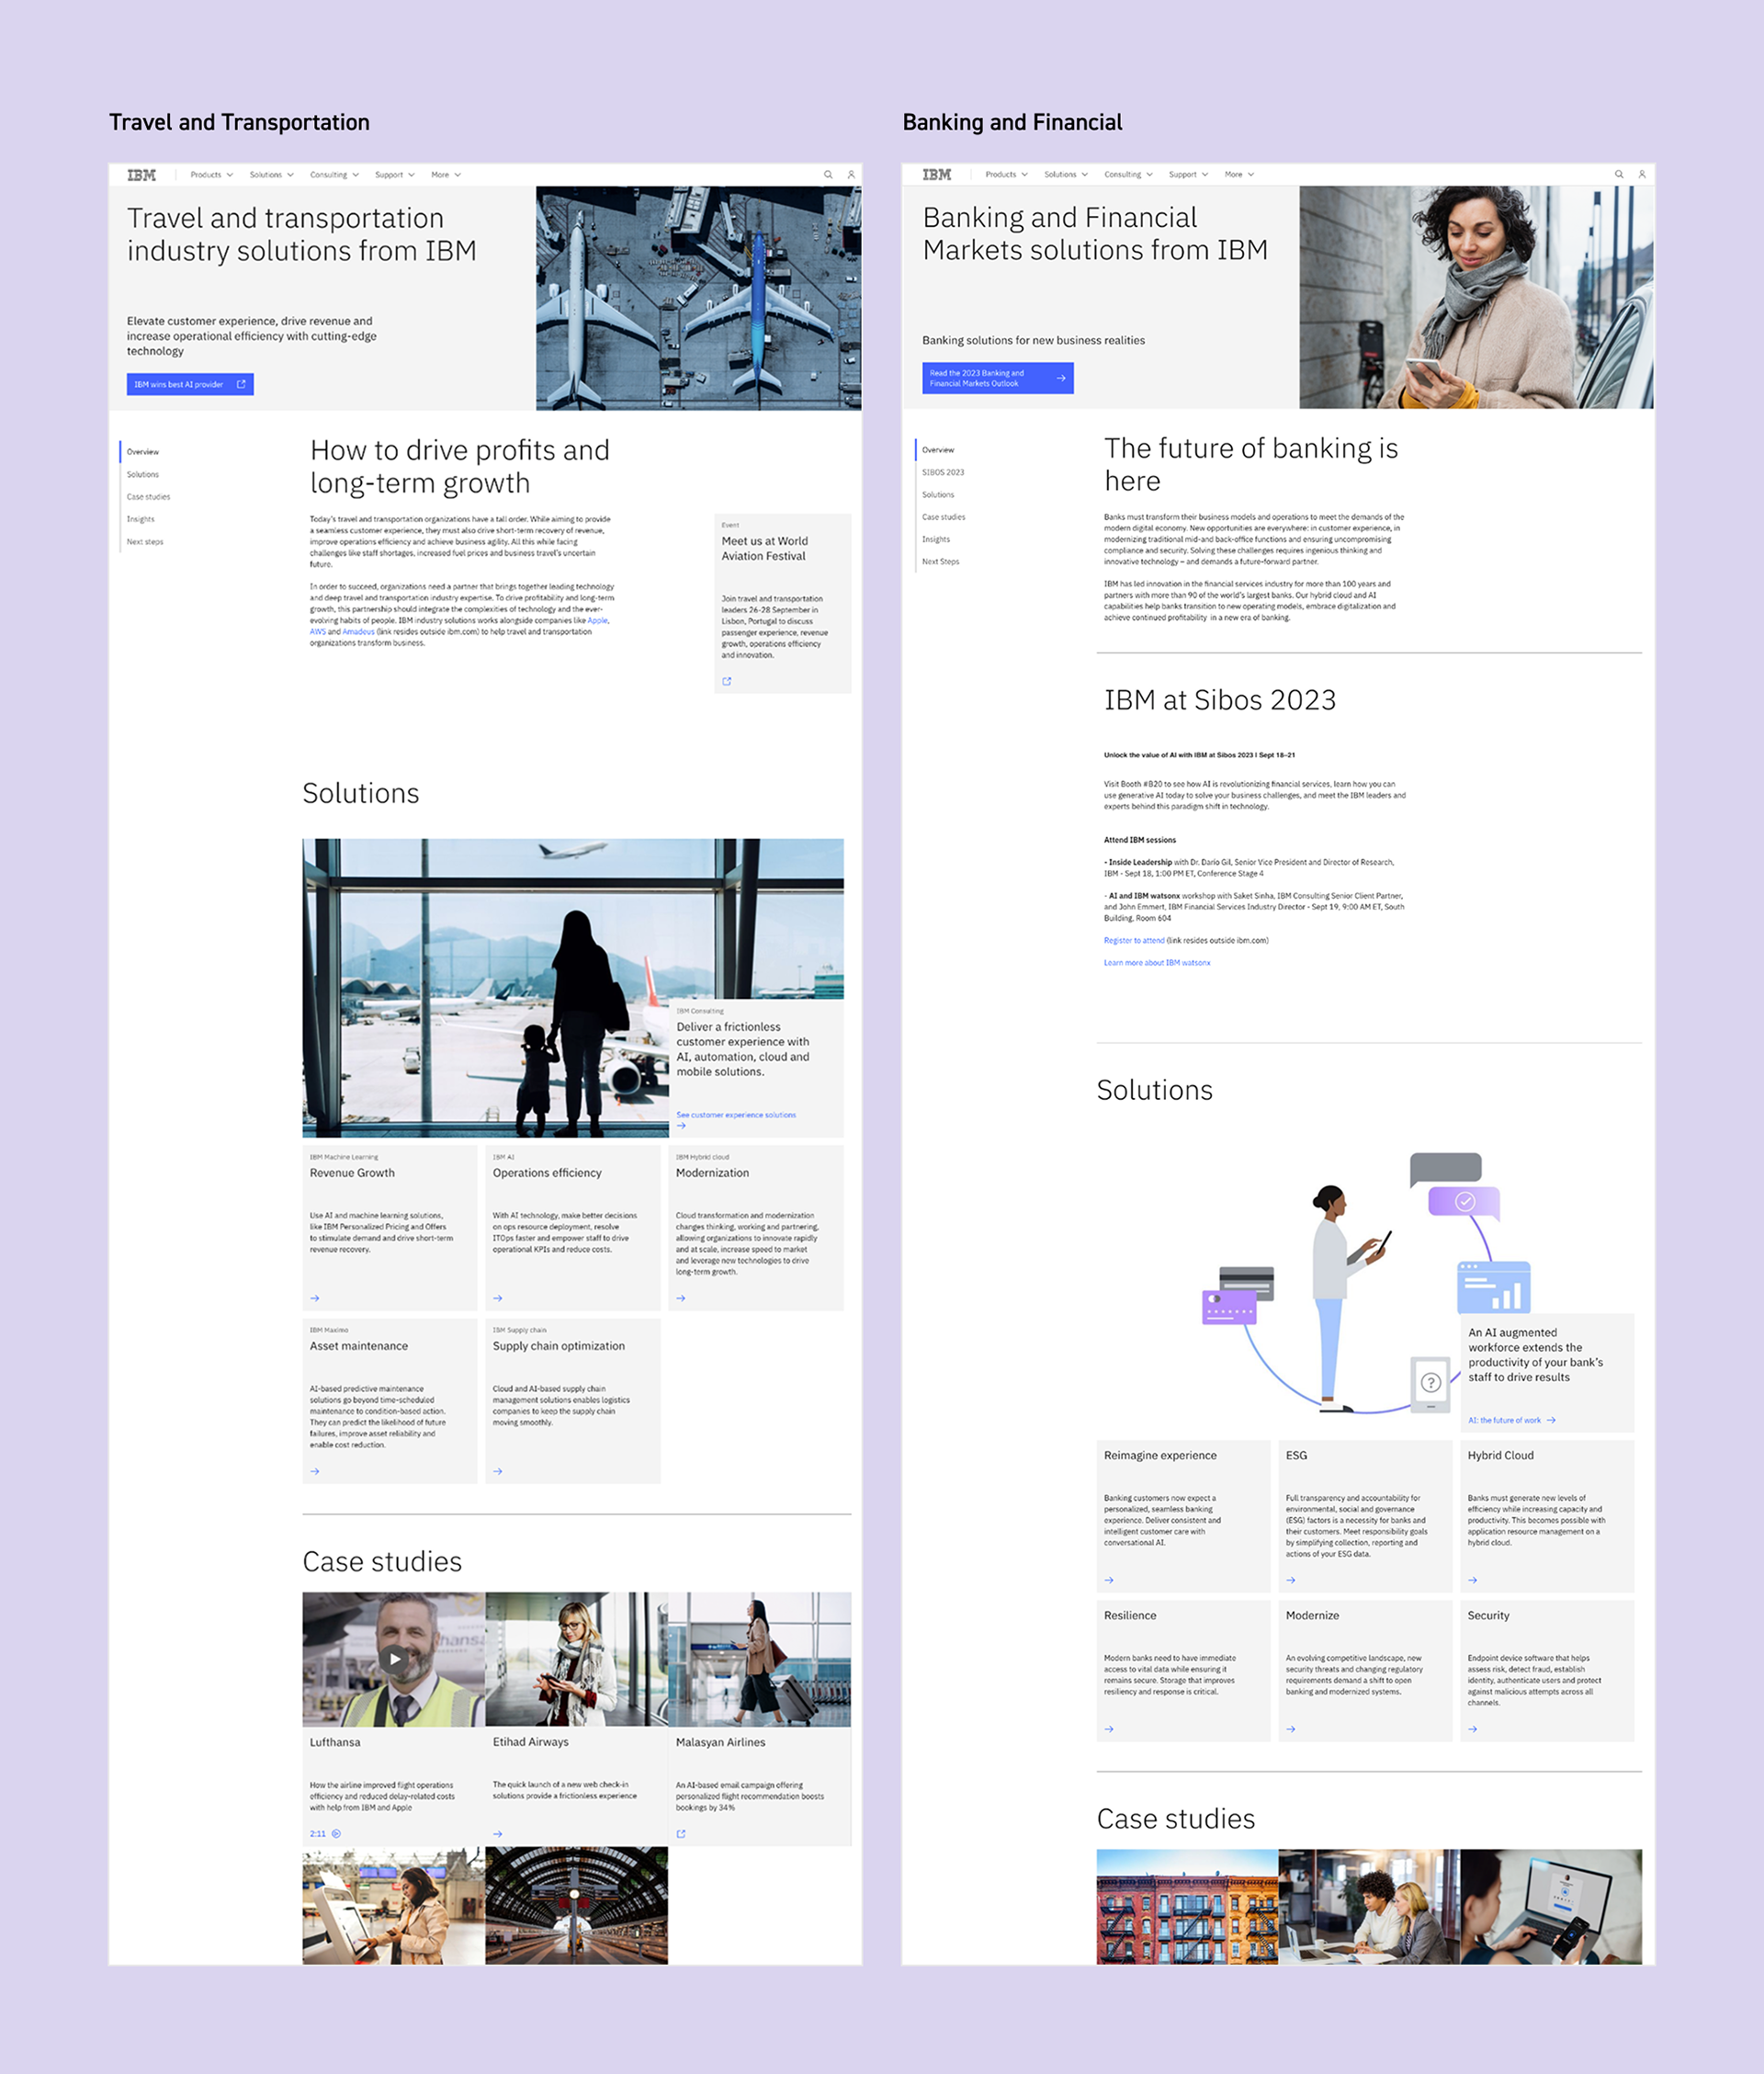The image size is (1764, 2074).
Task: Click user profile icon on Banking page header
Action: pos(1641,175)
